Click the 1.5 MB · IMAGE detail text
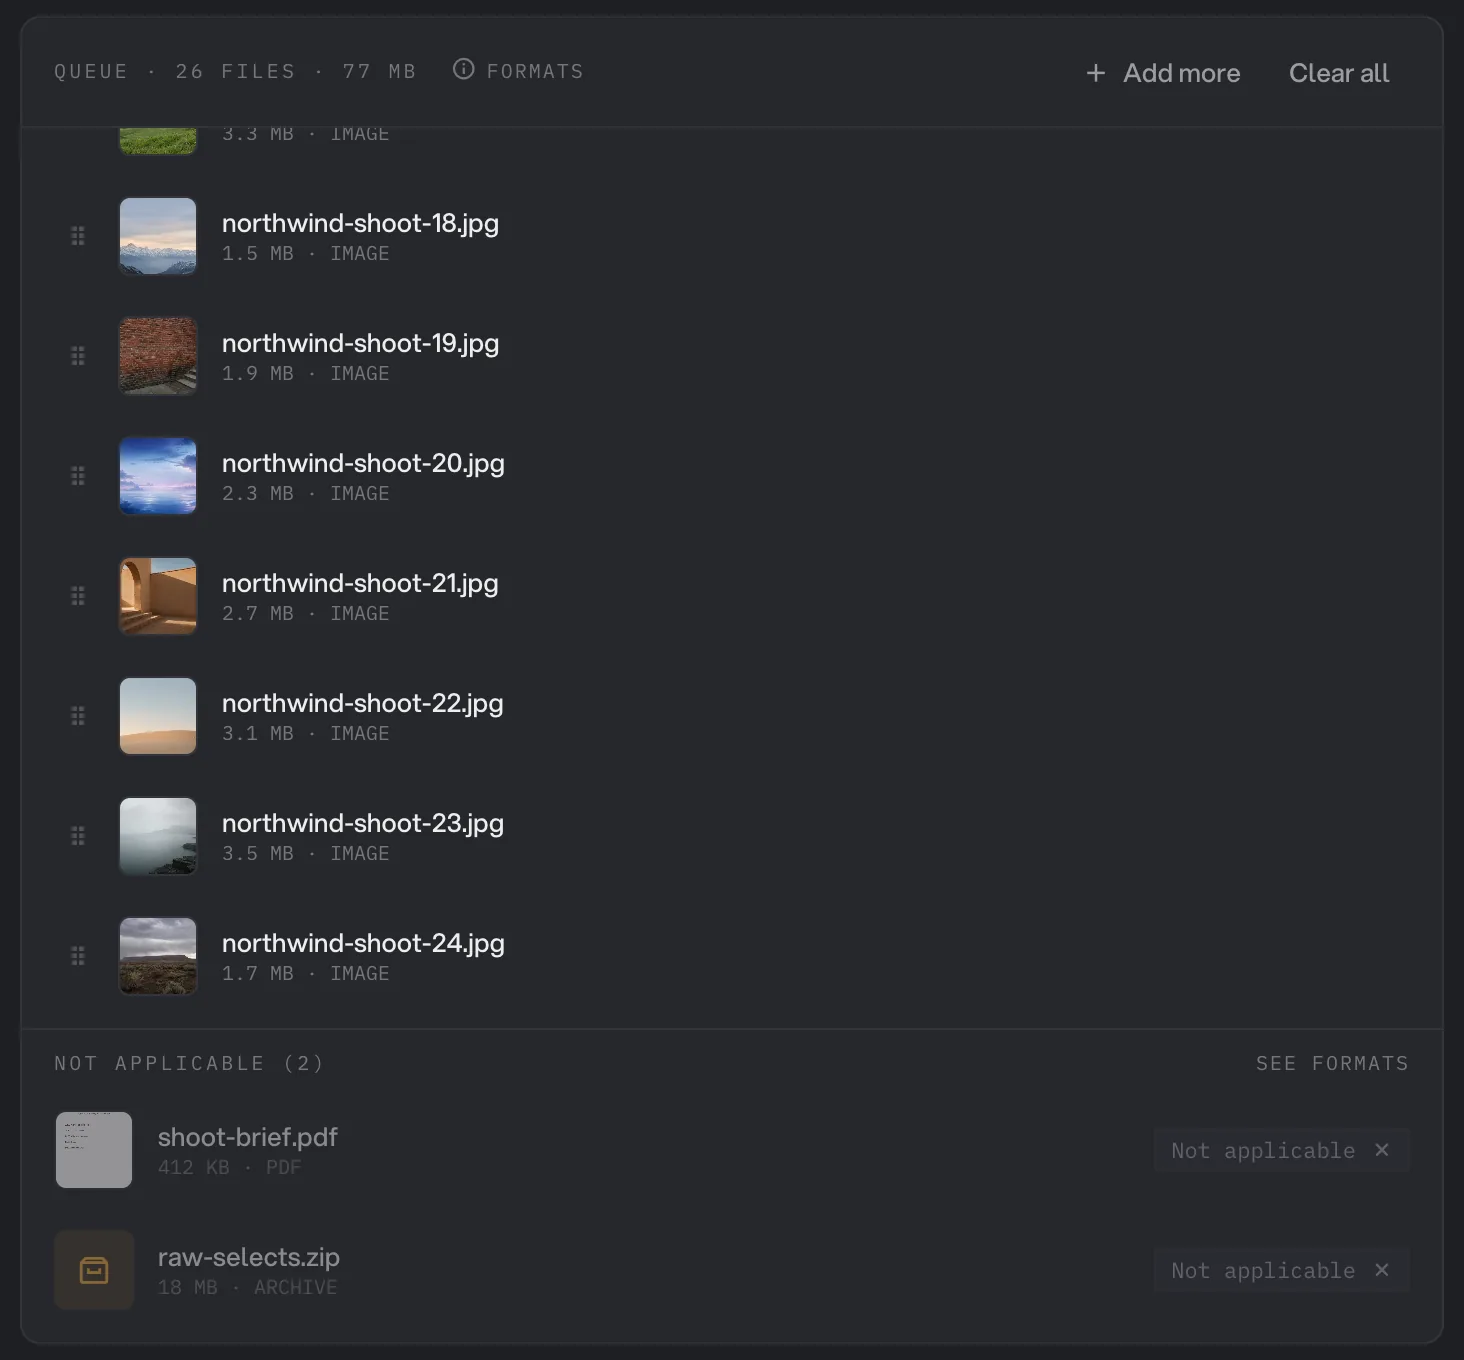 click(x=306, y=253)
